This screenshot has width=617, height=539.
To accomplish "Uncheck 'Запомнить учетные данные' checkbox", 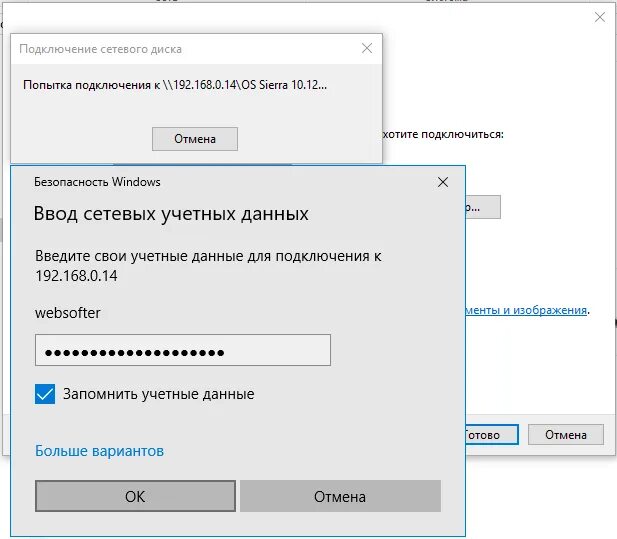I will click(45, 394).
